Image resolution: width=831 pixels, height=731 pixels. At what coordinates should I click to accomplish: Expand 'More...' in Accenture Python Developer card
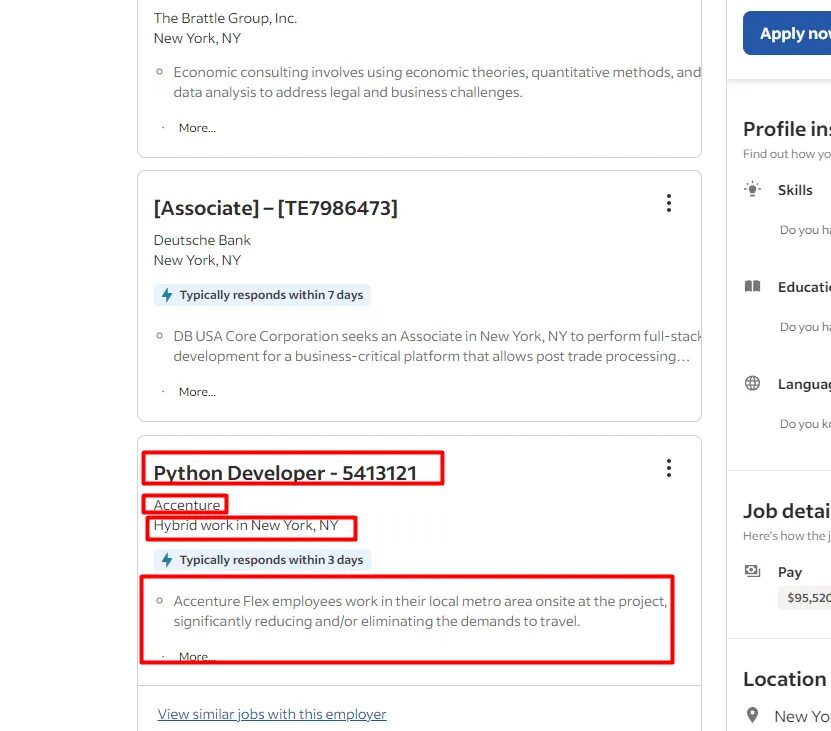click(x=197, y=657)
